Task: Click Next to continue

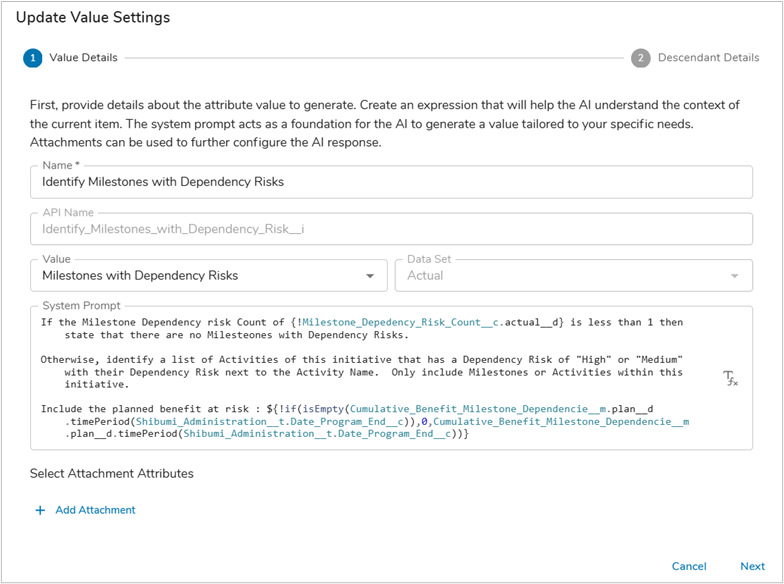Action: [x=752, y=566]
